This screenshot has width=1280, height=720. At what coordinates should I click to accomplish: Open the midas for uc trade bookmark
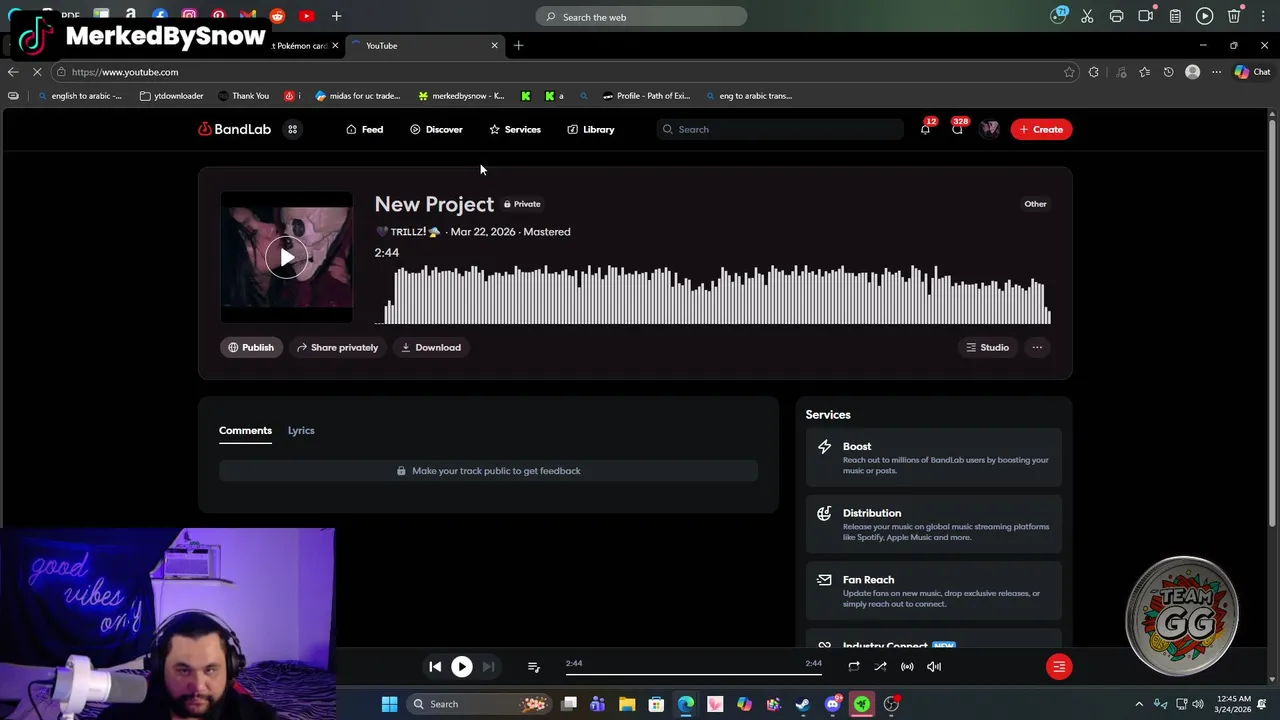(357, 96)
